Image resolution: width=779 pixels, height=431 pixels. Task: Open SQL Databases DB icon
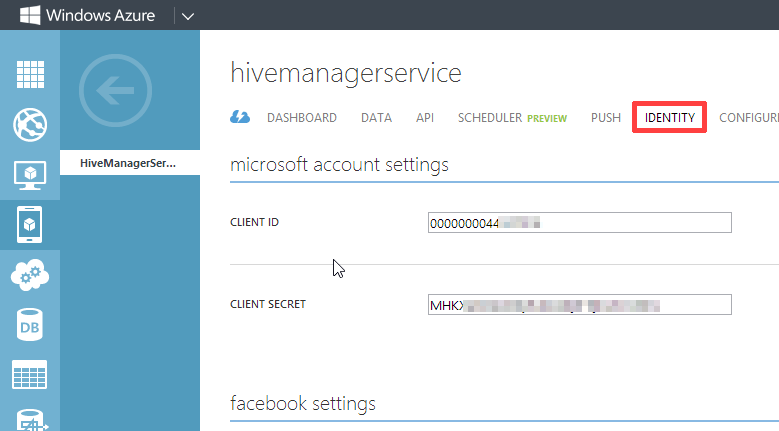[x=30, y=325]
